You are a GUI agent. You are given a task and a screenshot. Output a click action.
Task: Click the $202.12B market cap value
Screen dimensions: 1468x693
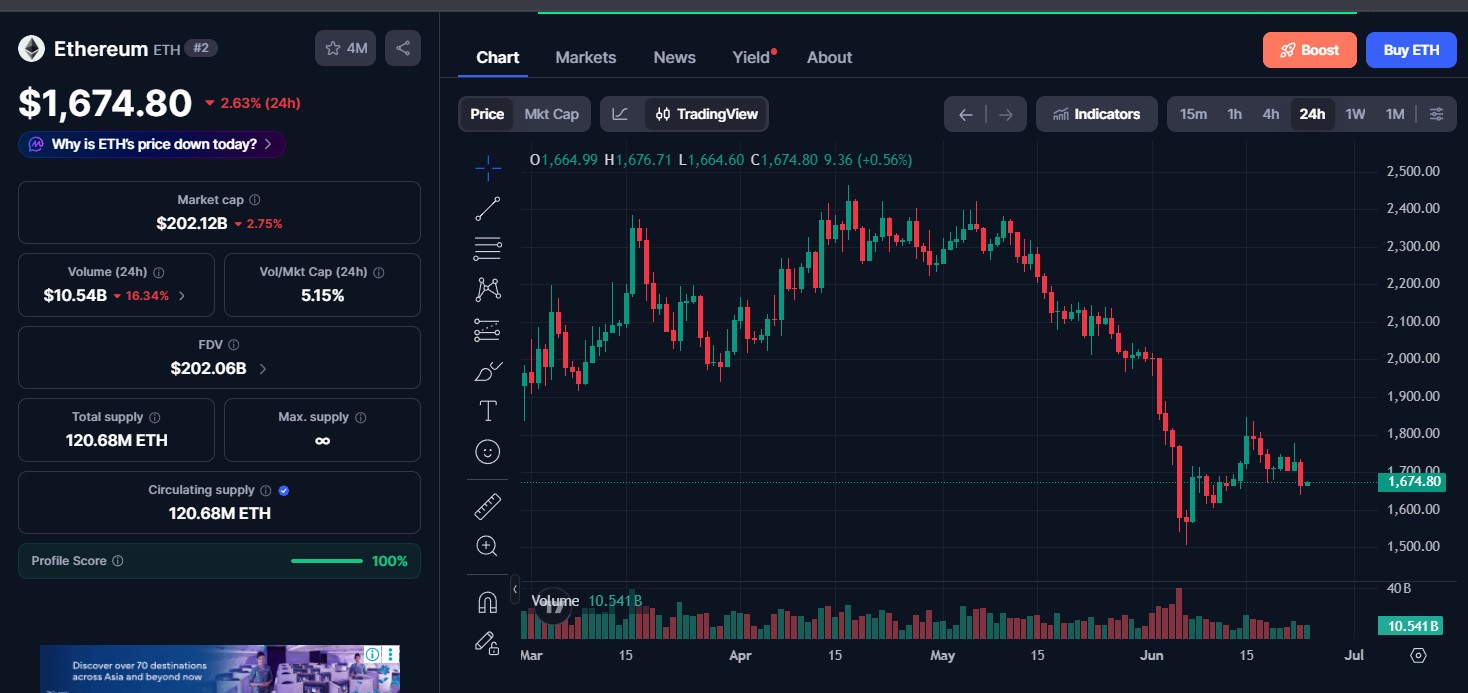(192, 223)
